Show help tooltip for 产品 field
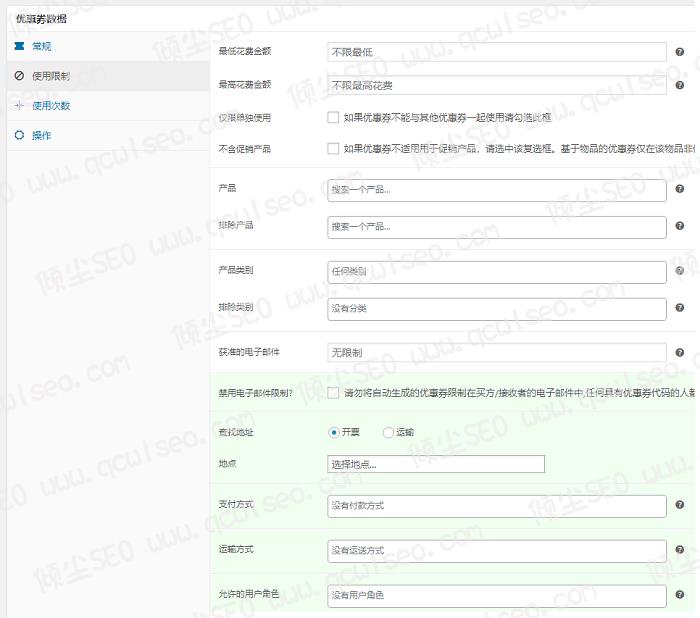This screenshot has height=618, width=700. pyautogui.click(x=679, y=189)
